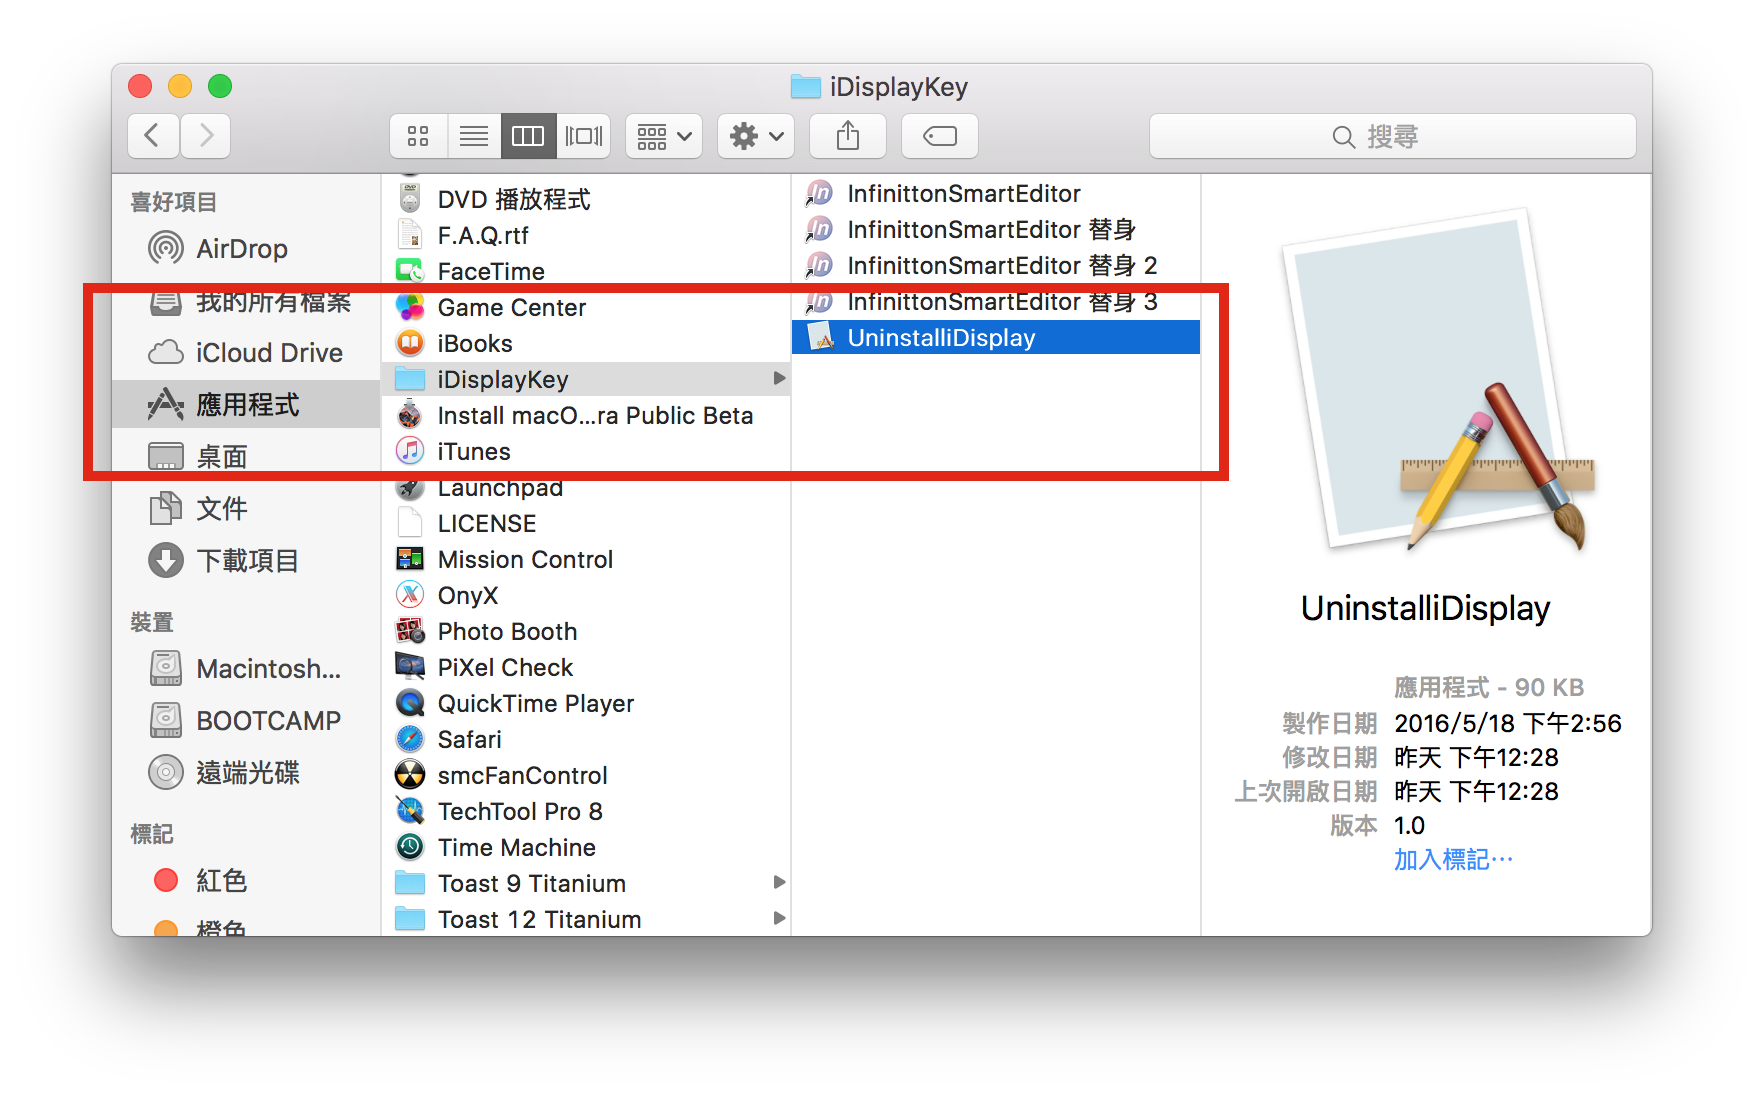This screenshot has height=1096, width=1764.
Task: Select the smcFanControl app
Action: 522,776
